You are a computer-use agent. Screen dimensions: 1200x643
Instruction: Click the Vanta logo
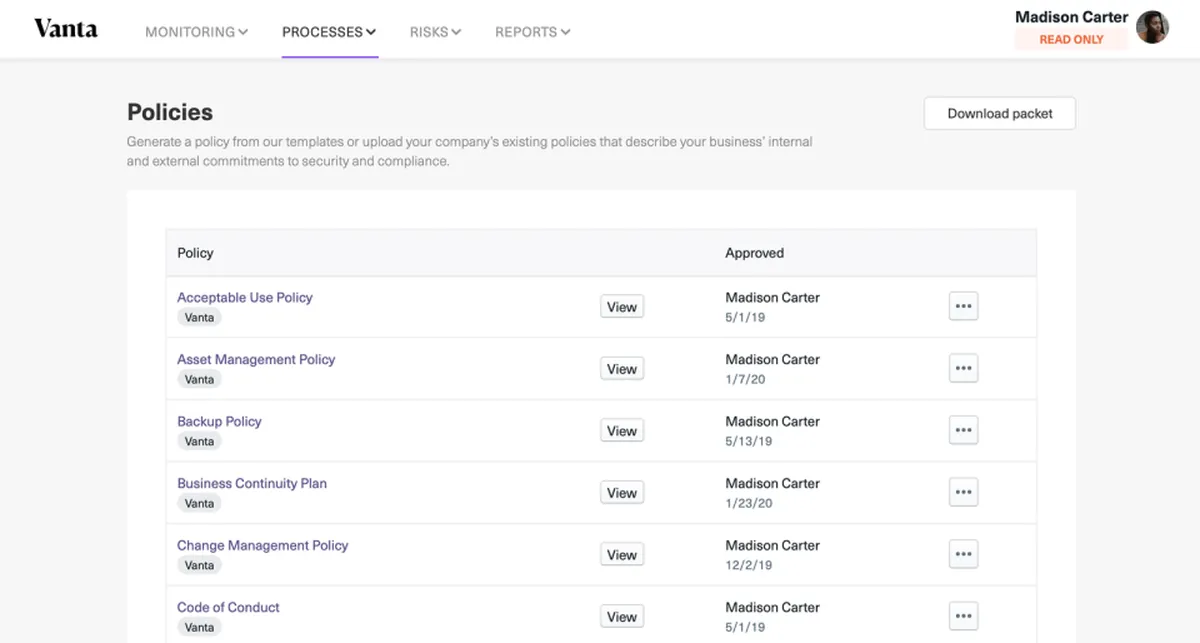(66, 28)
